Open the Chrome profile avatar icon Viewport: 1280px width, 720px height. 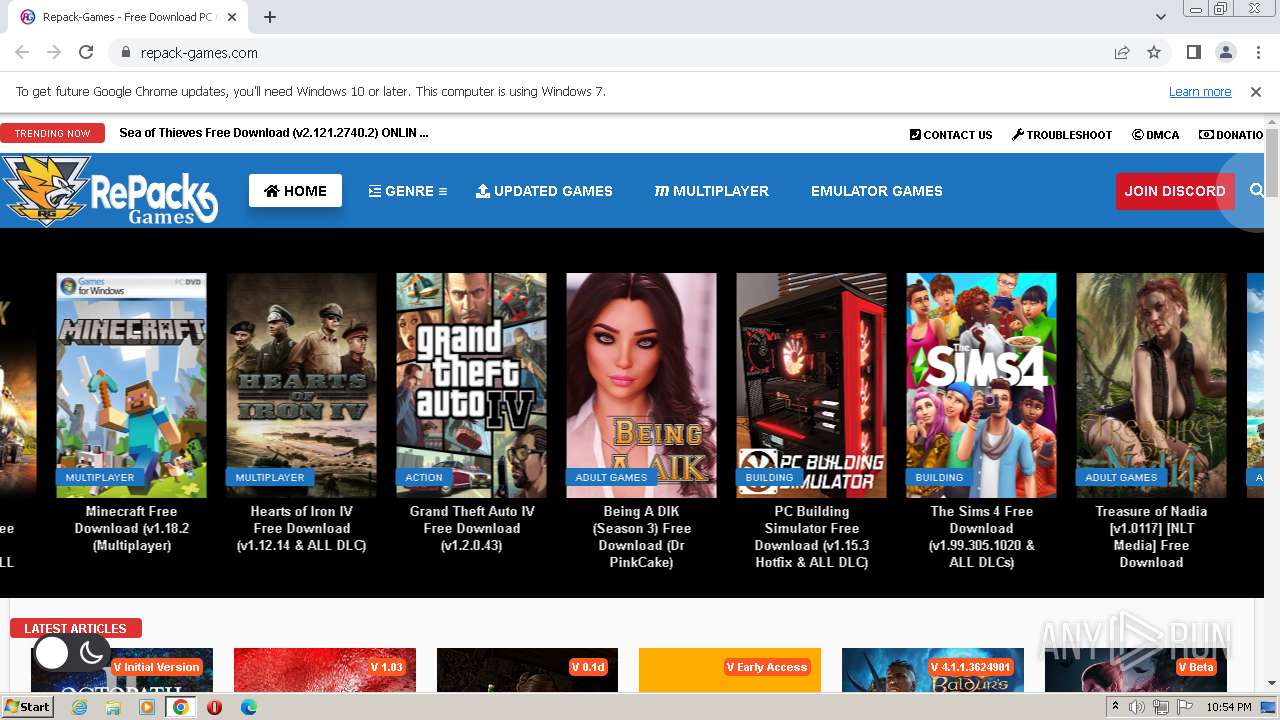coord(1225,53)
